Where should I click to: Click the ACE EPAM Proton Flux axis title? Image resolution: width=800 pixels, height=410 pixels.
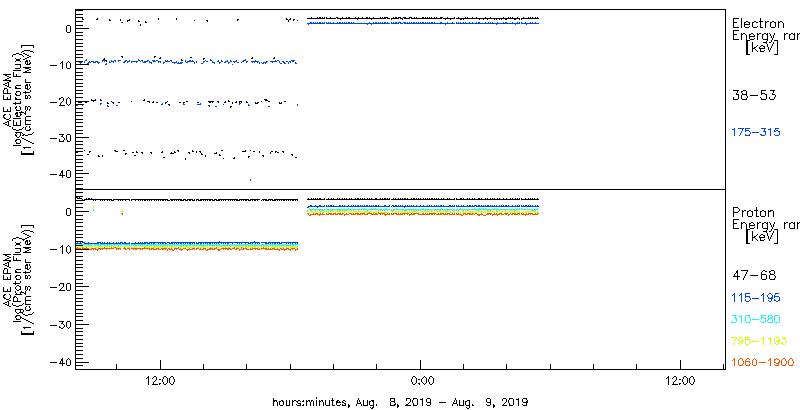click(19, 279)
